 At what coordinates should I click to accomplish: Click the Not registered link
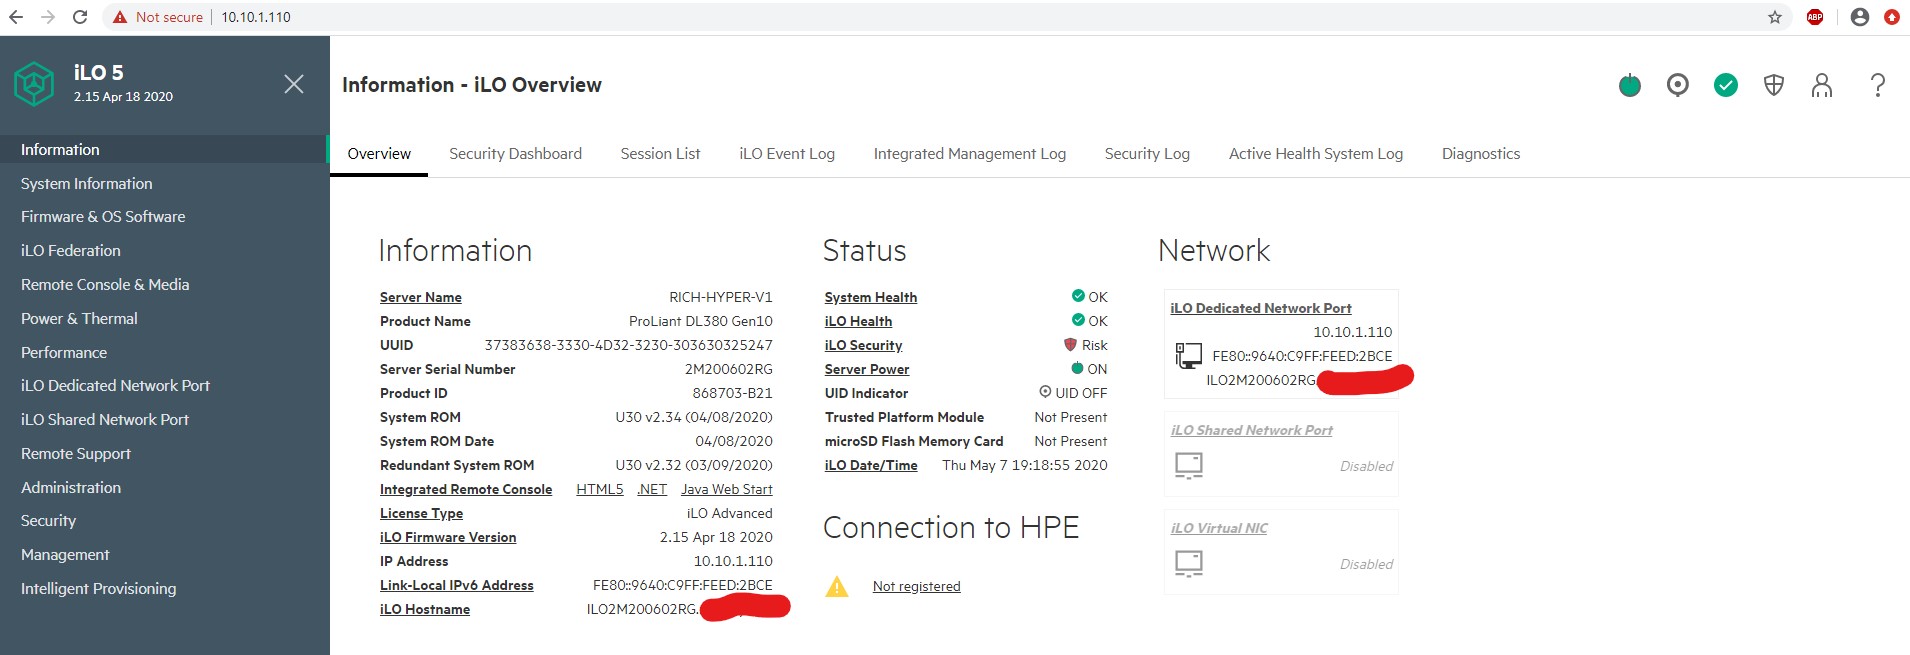coord(916,587)
